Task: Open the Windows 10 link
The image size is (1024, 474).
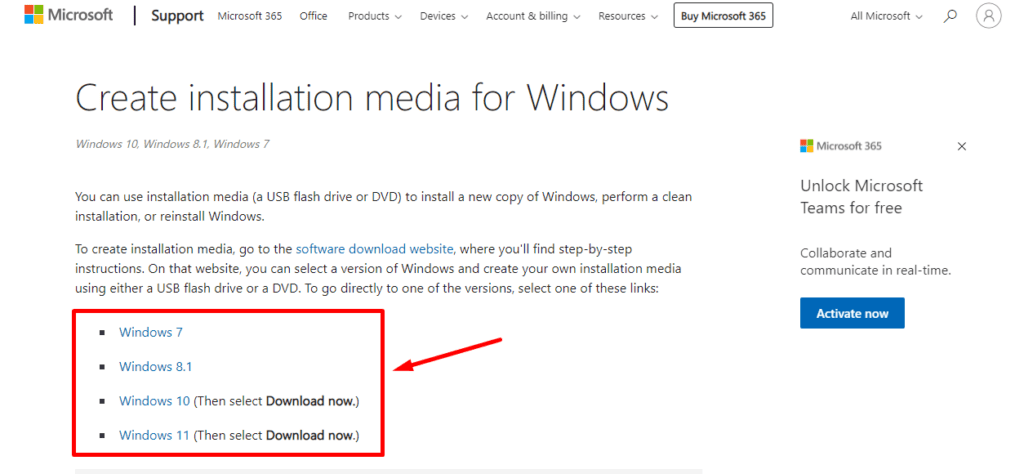Action: click(x=154, y=401)
